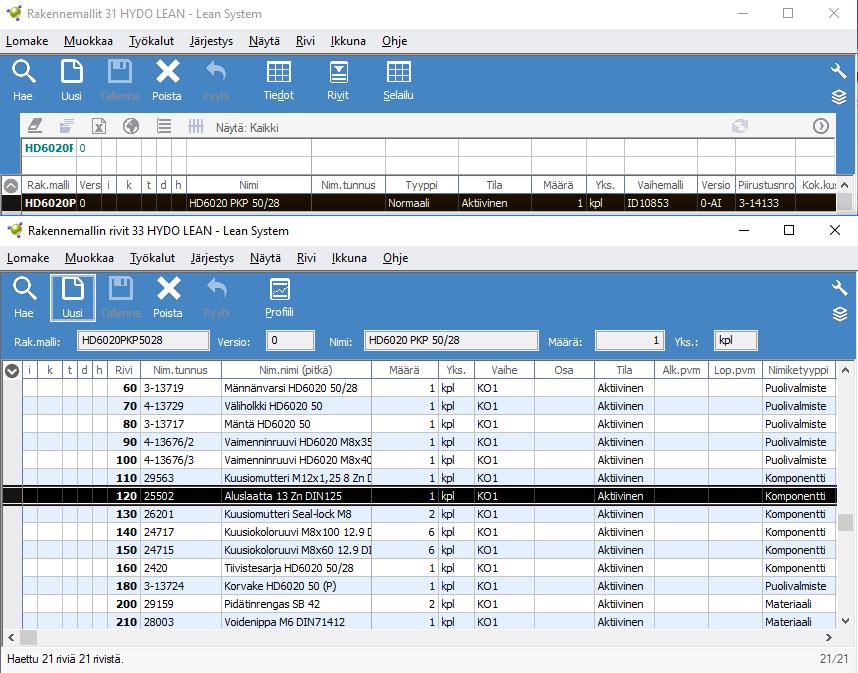Open Työkalut menu in Rakennemallit window
Image resolution: width=858 pixels, height=673 pixels.
click(151, 41)
